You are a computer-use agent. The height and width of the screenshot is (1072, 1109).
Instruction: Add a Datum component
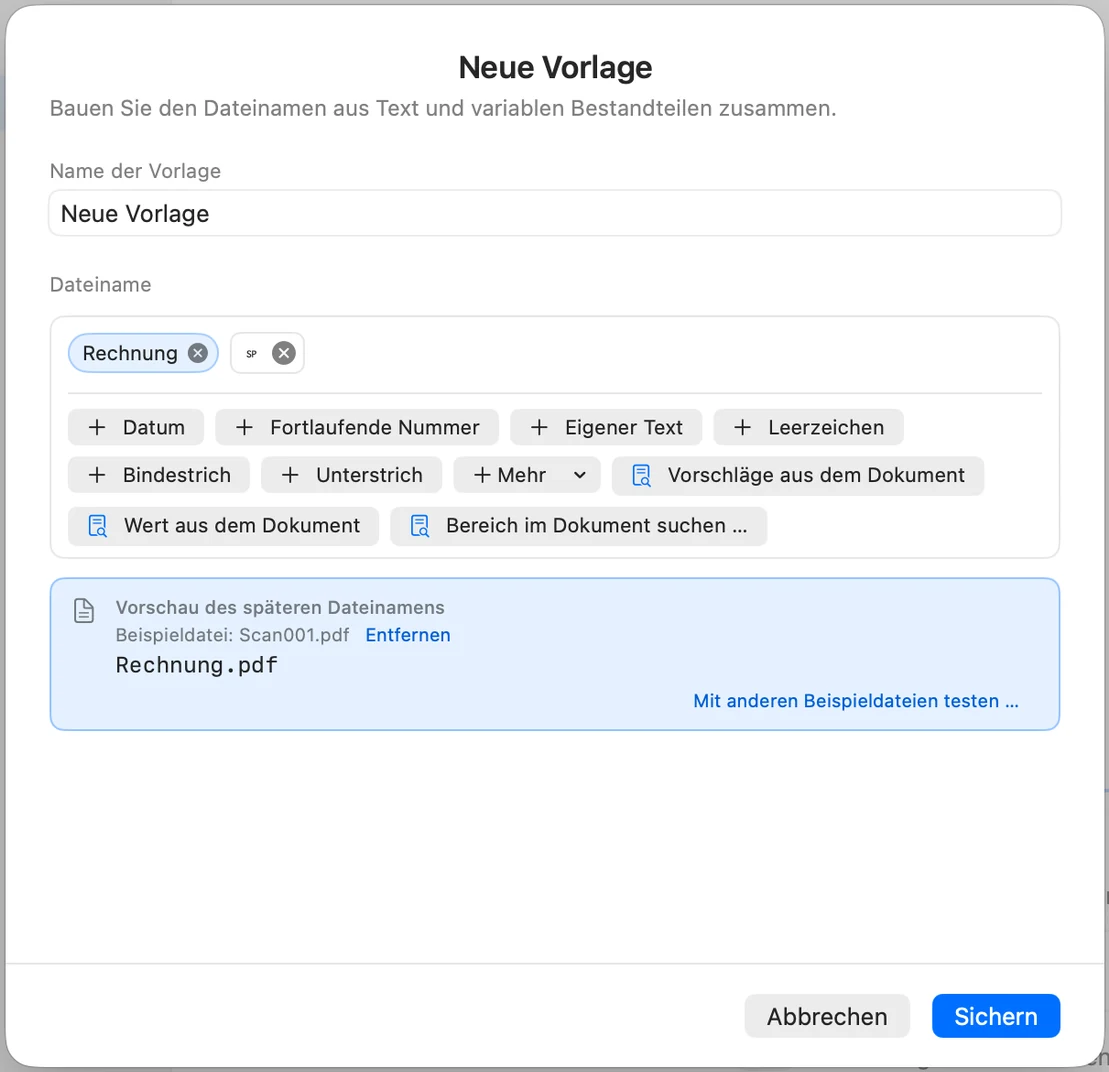pos(136,427)
